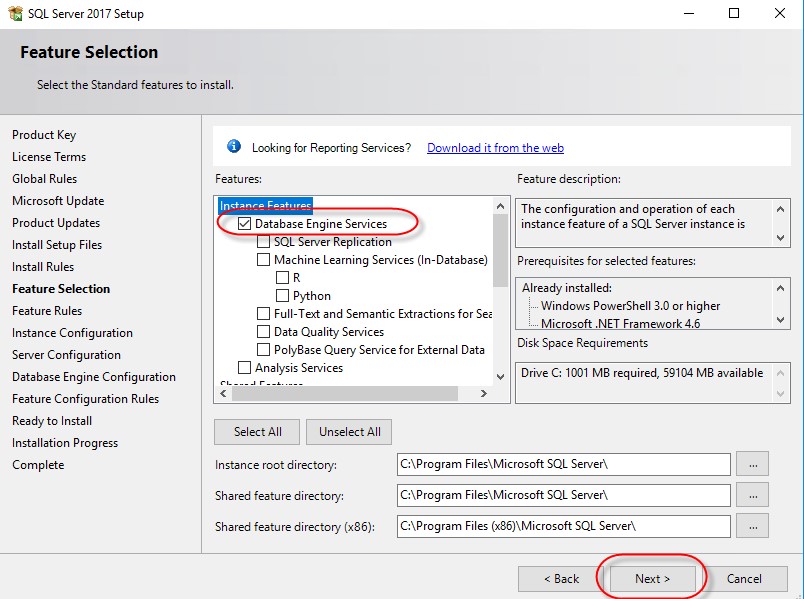Click the features list scroll up arrow
This screenshot has height=599, width=804.
coord(500,206)
